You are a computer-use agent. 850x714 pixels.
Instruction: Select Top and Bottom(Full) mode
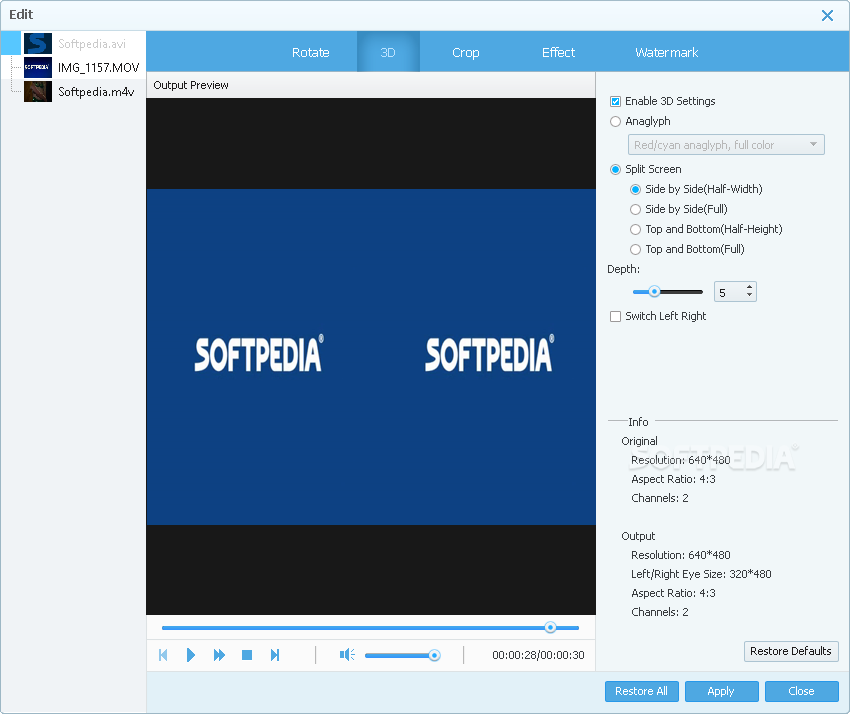click(635, 250)
